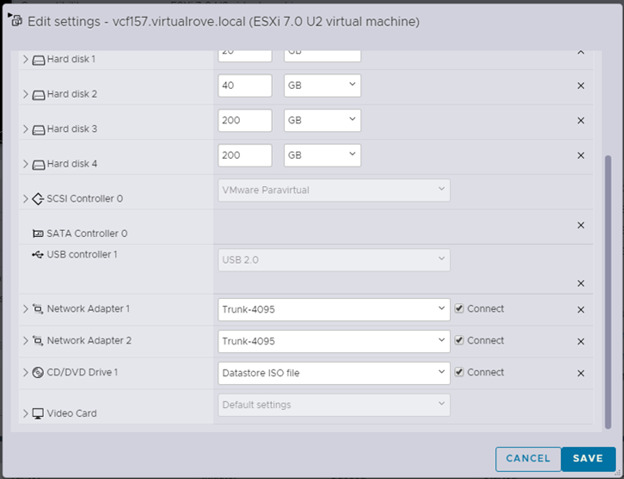Delete Hard disk 4 using the X icon
The image size is (624, 479).
pyautogui.click(x=580, y=155)
